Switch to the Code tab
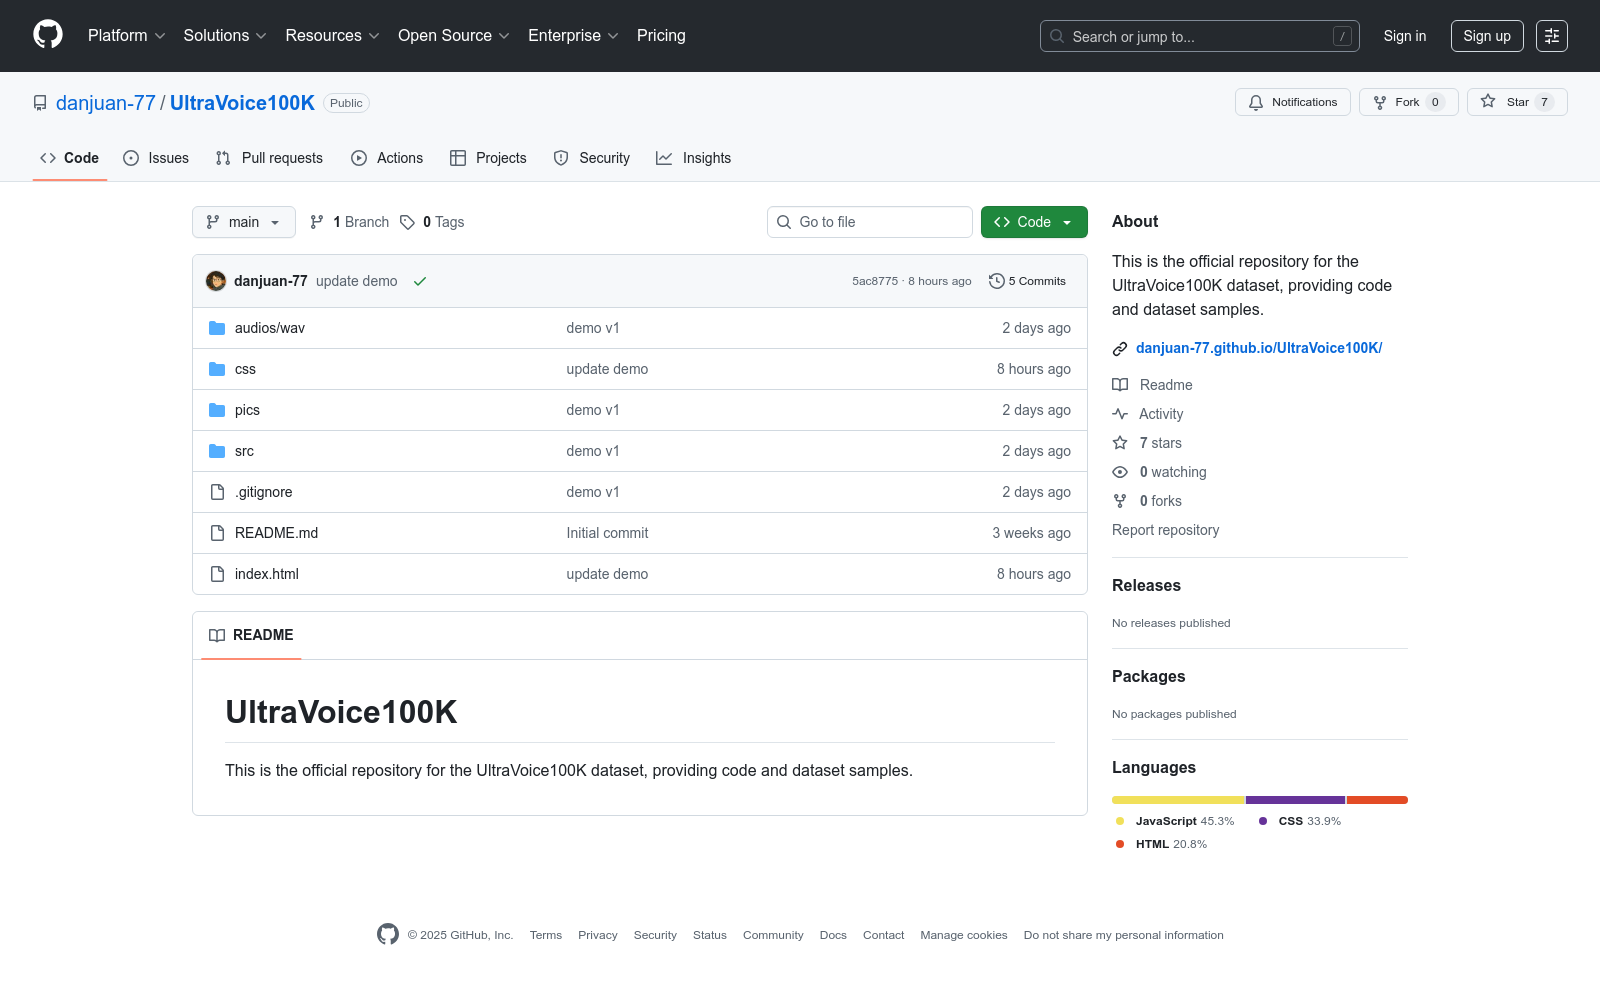 70,158
